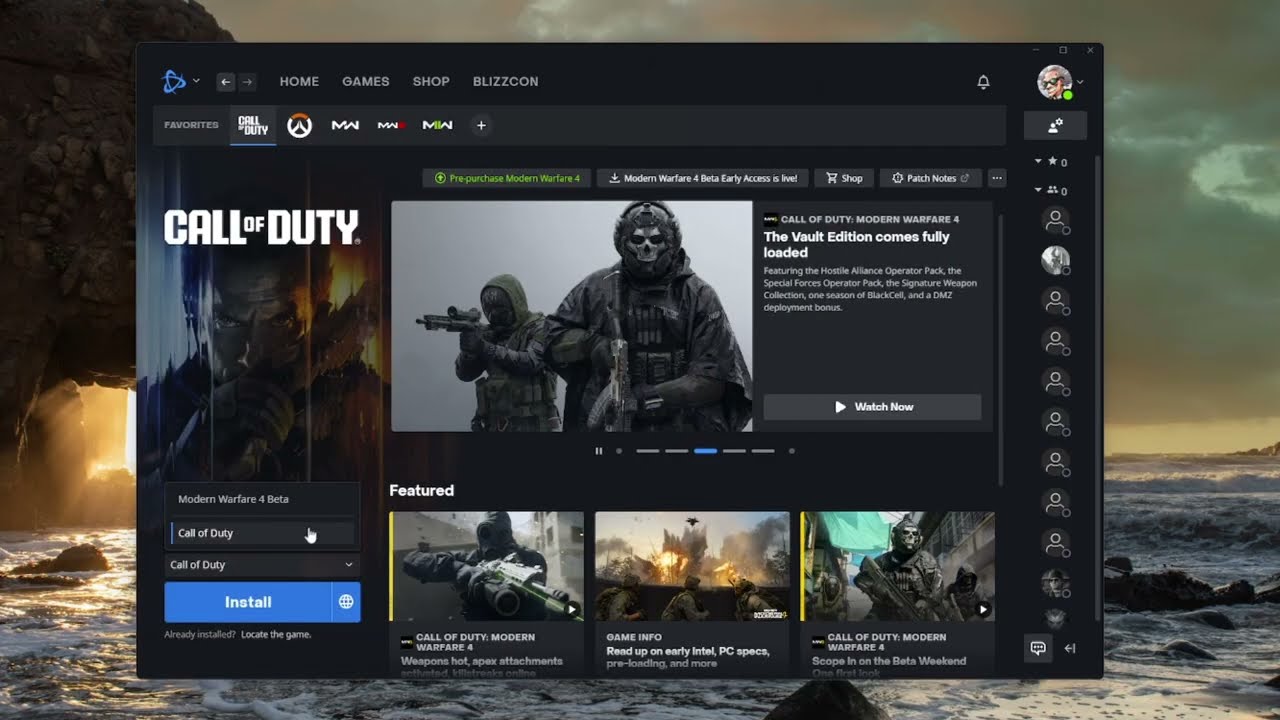Choose Call of Duty in the open list

click(x=262, y=533)
